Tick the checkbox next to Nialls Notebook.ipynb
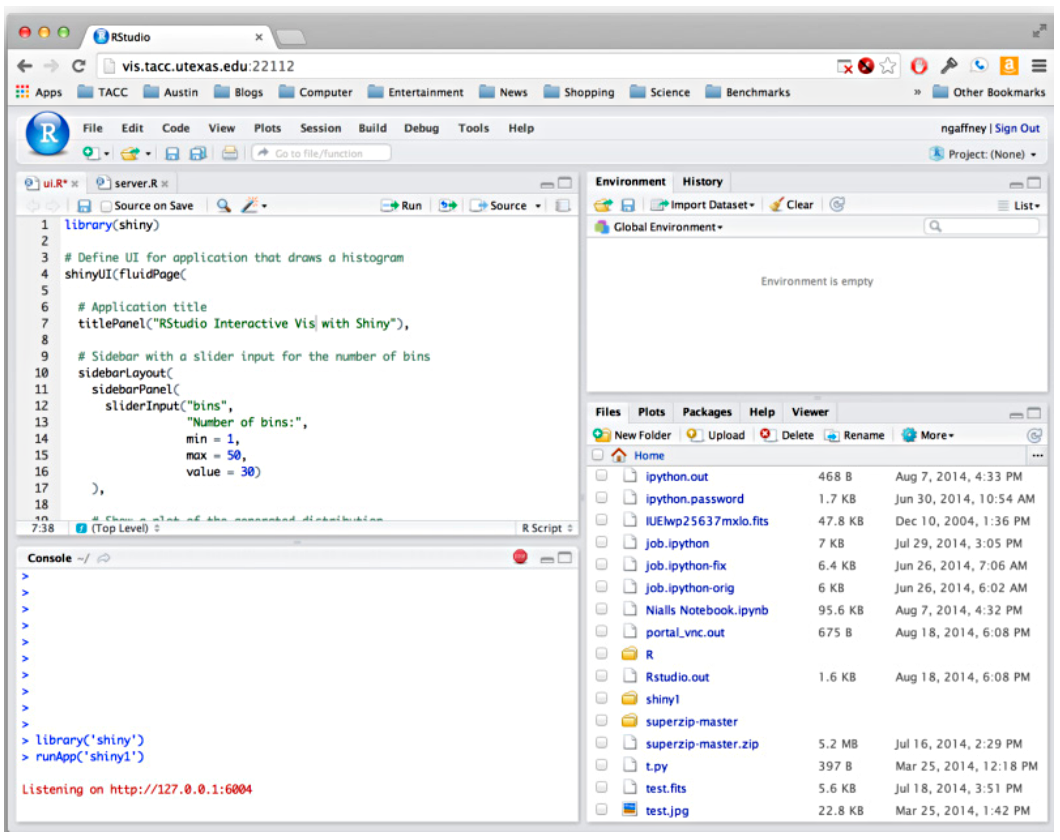Screen dimensions: 1060x840 coord(602,610)
